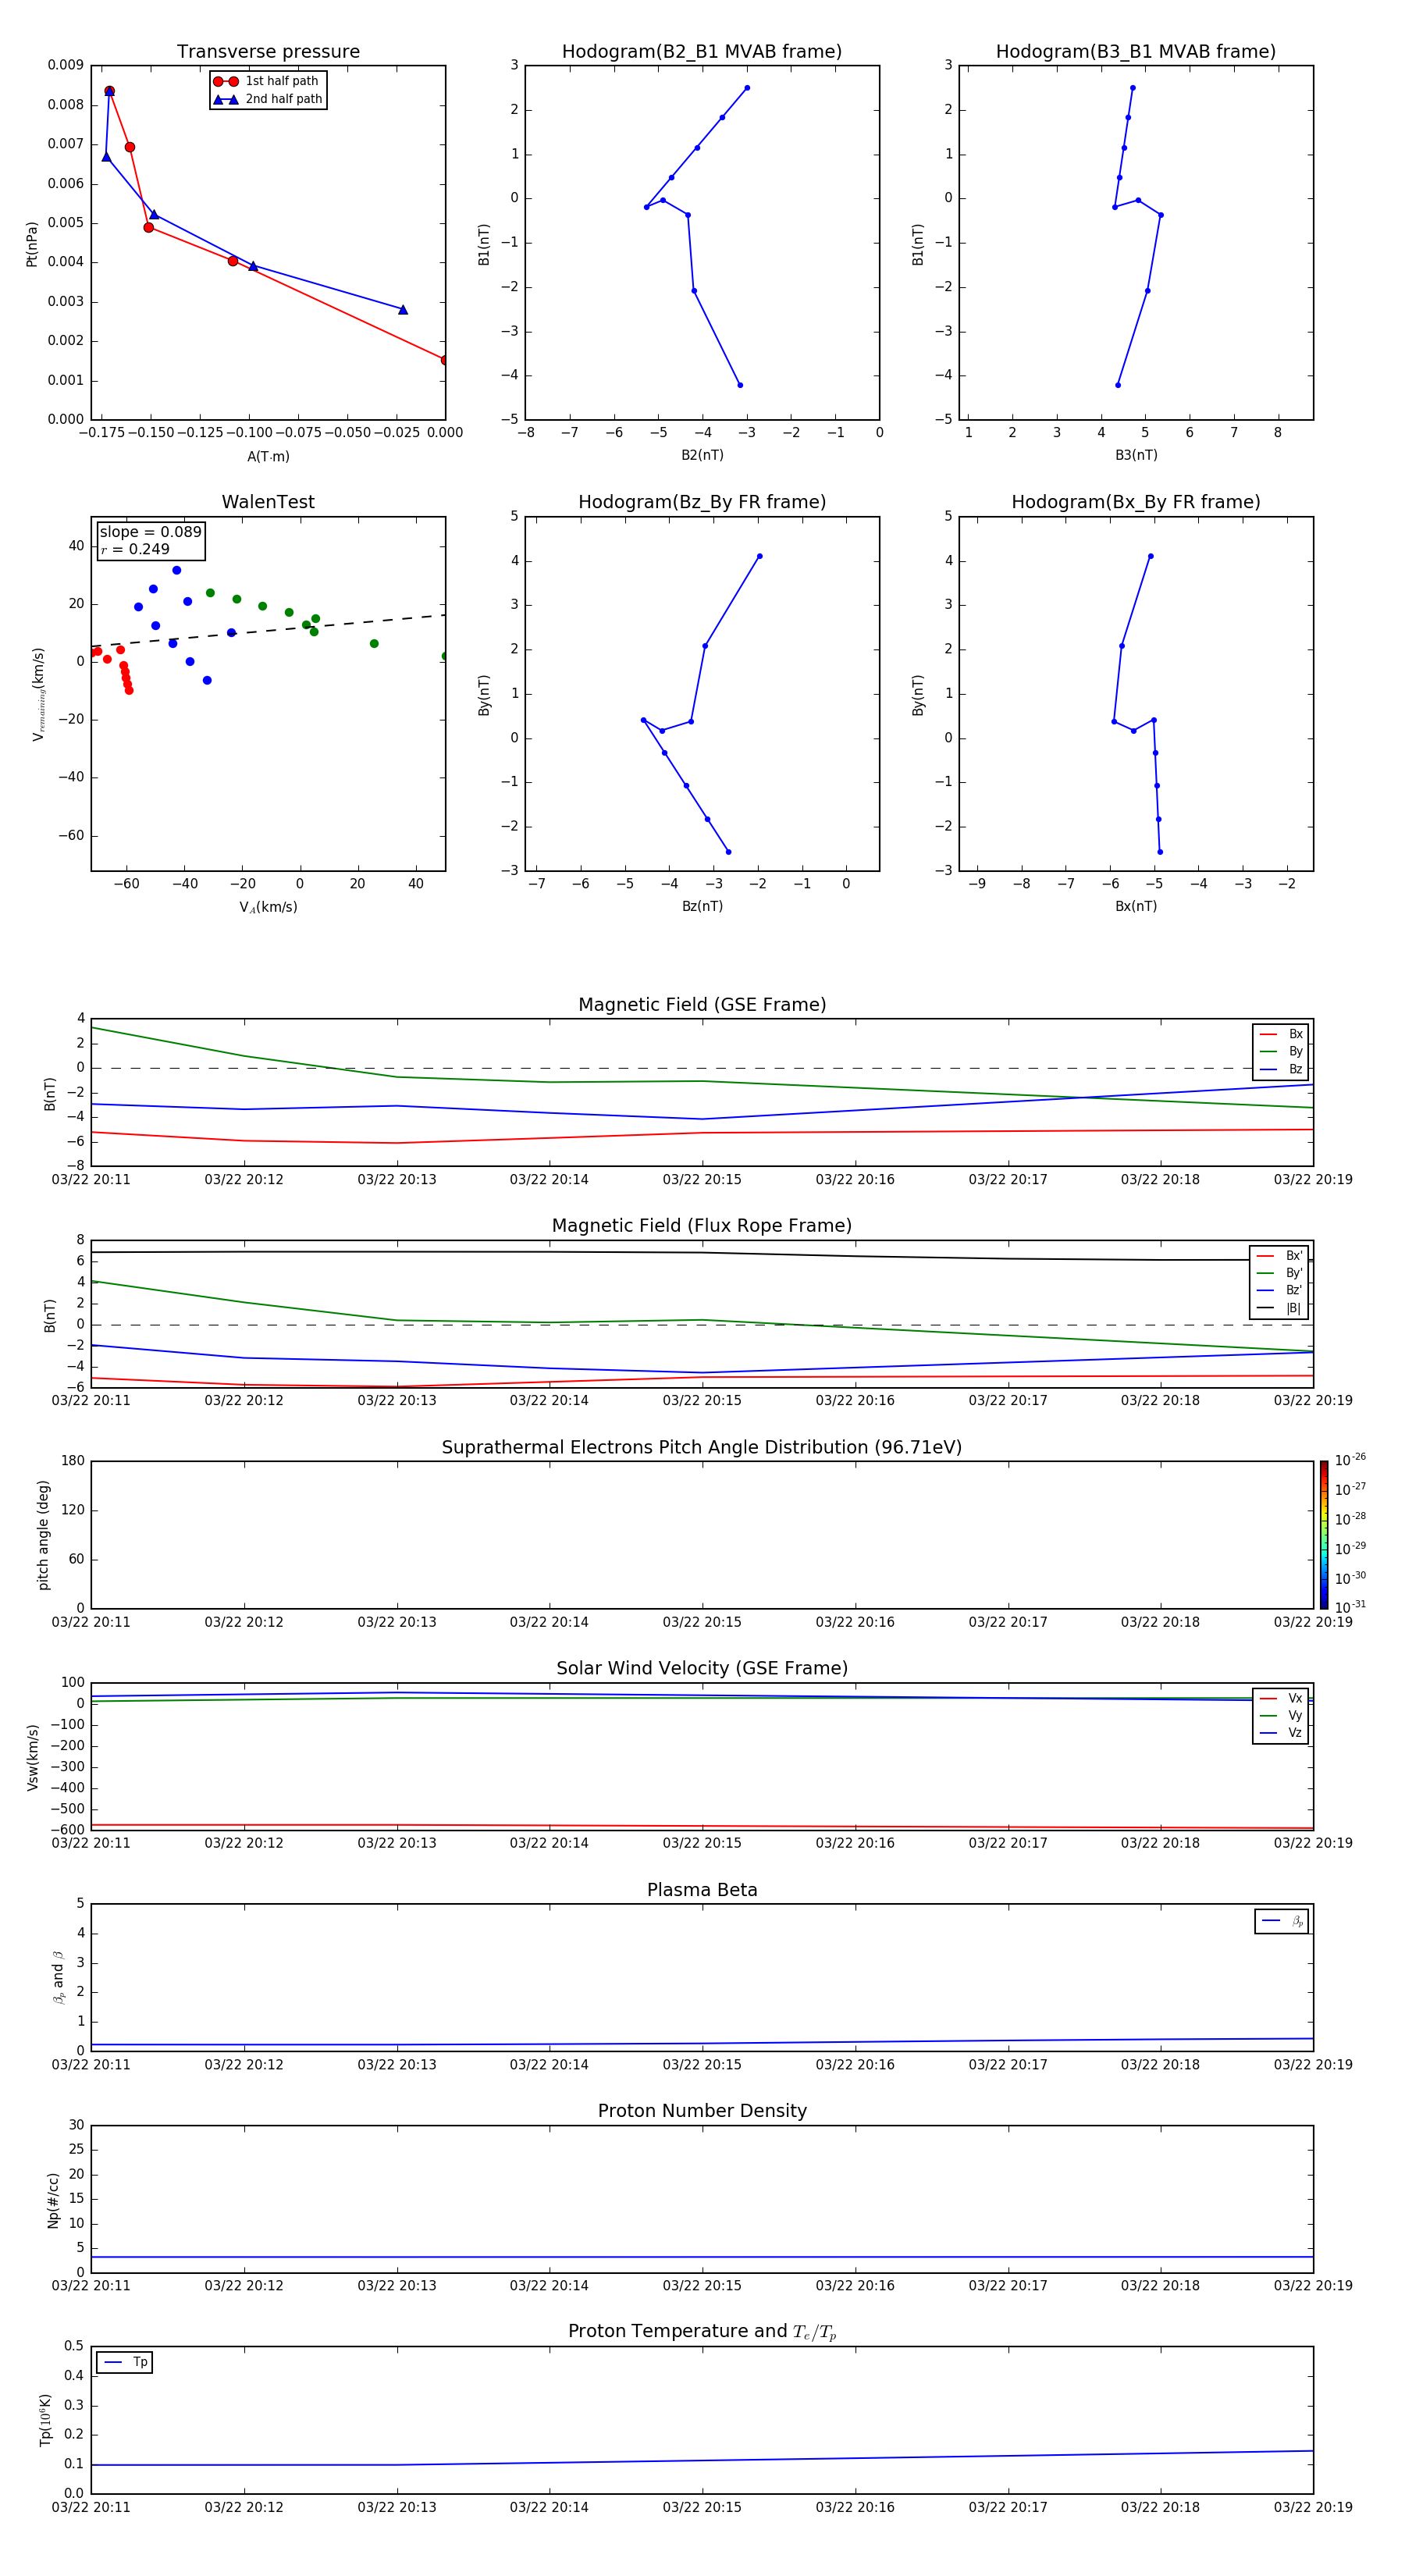The image size is (1405, 2576).
Task: Click the 'Hodogram(Bx_By FR frame)' title
Action: point(1136,502)
